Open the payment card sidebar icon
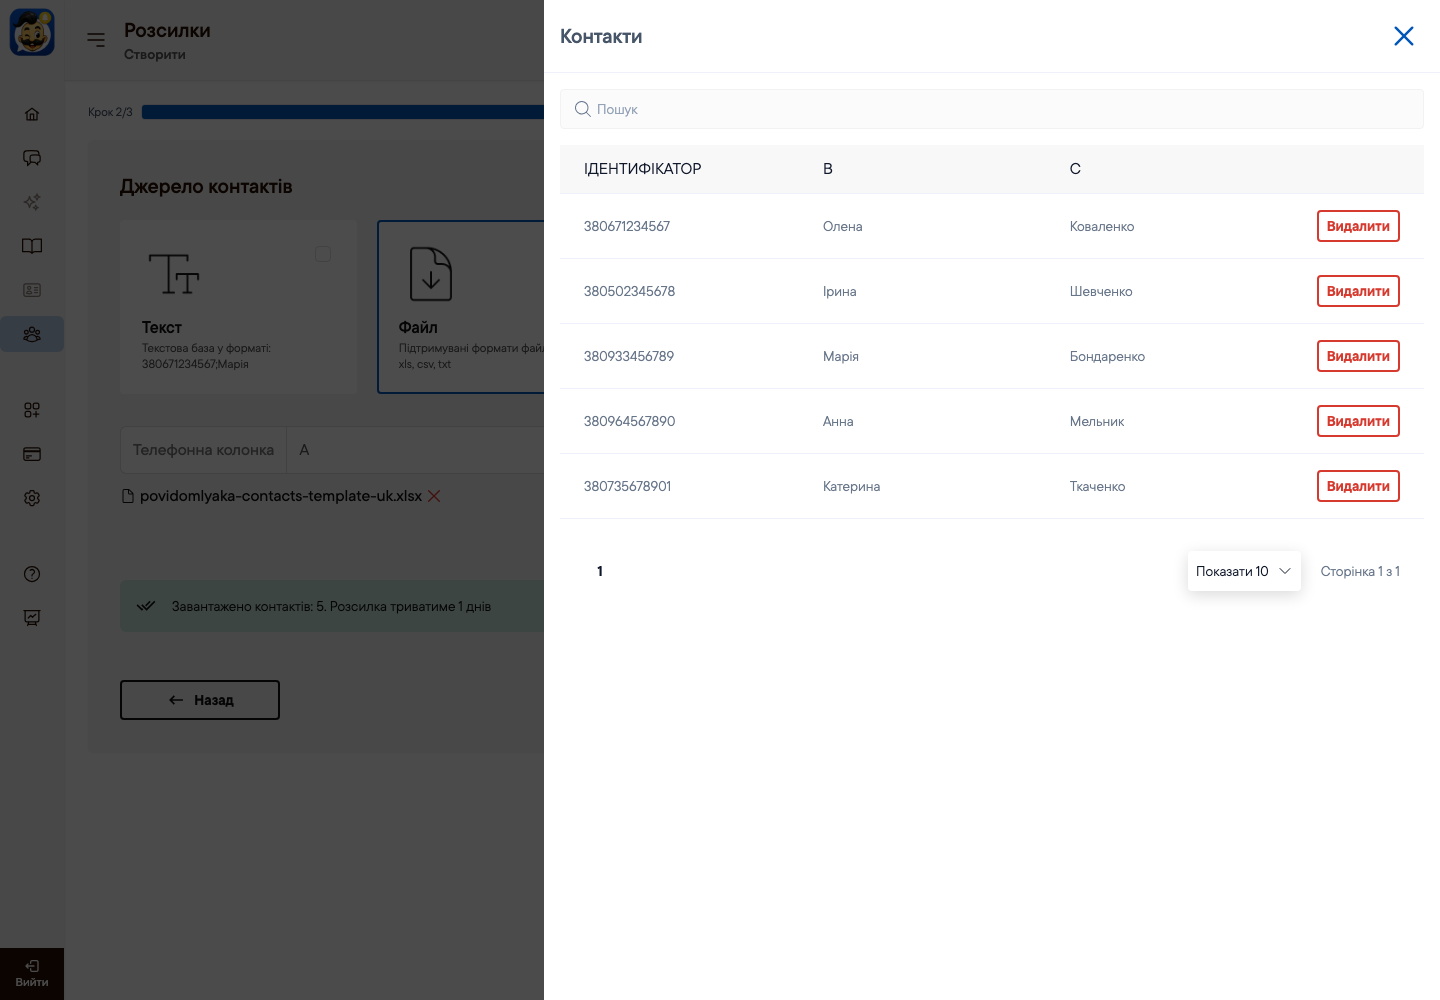The image size is (1440, 1000). tap(32, 454)
